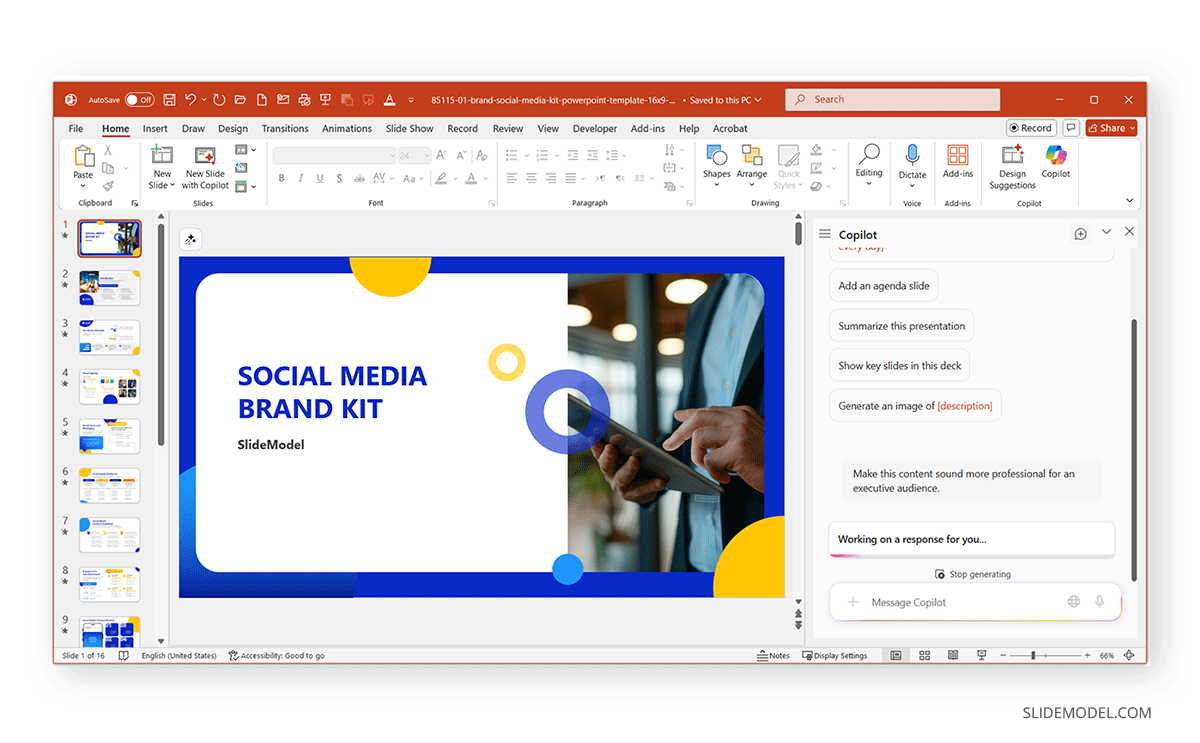Image resolution: width=1200 pixels, height=743 pixels.
Task: Select slide 3 thumbnail in slide panel
Action: [x=109, y=337]
